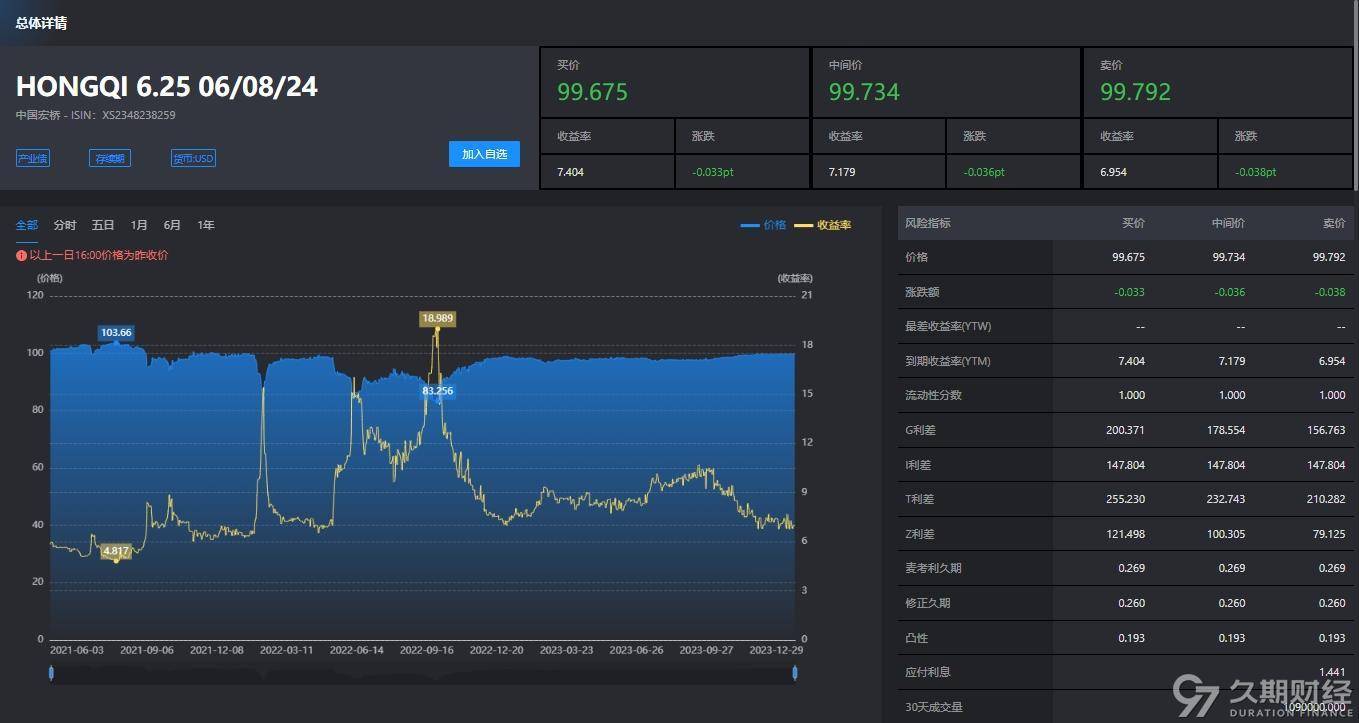The width and height of the screenshot is (1359, 723).
Task: Click the G利差 row label
Action: (x=919, y=430)
